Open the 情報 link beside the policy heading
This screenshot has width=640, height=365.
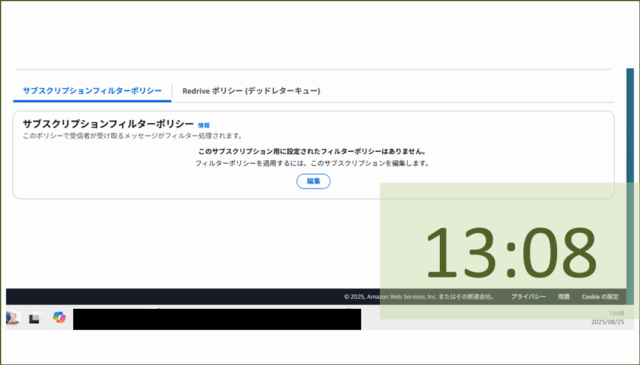[204, 125]
